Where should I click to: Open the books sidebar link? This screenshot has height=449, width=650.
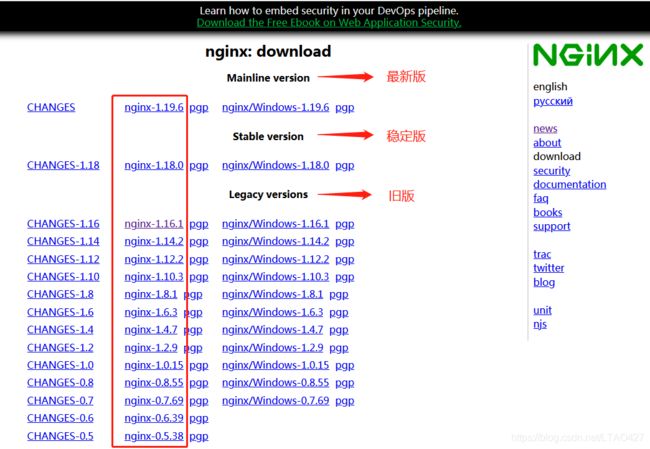[548, 213]
